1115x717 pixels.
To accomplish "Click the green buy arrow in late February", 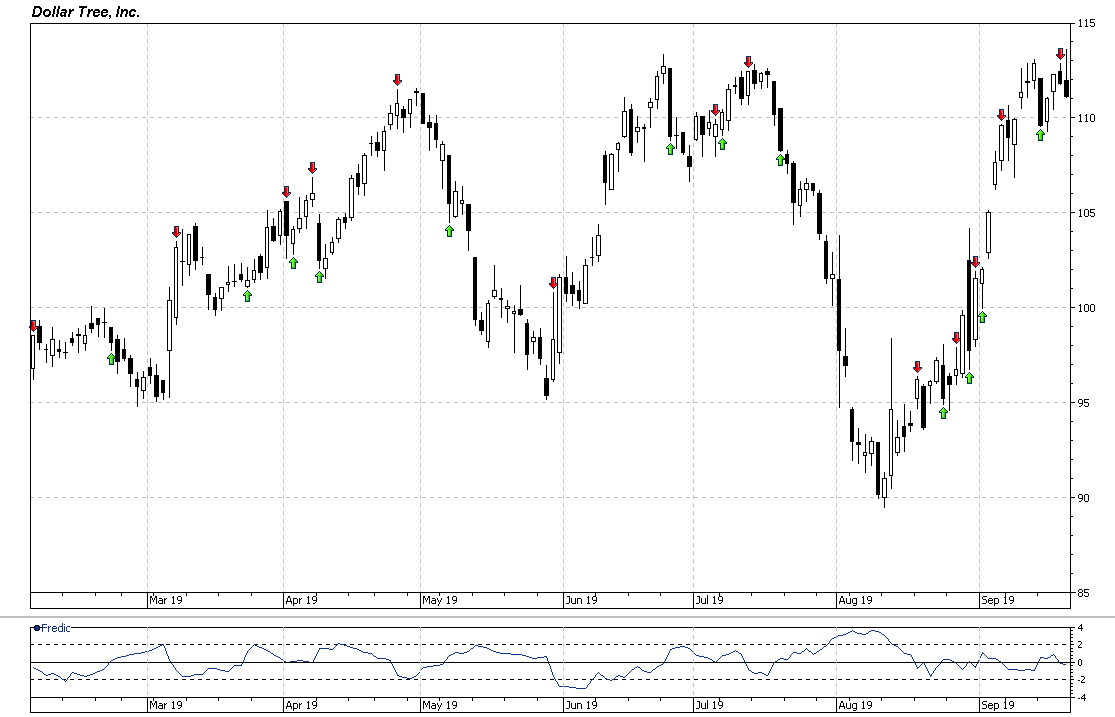I will point(111,358).
